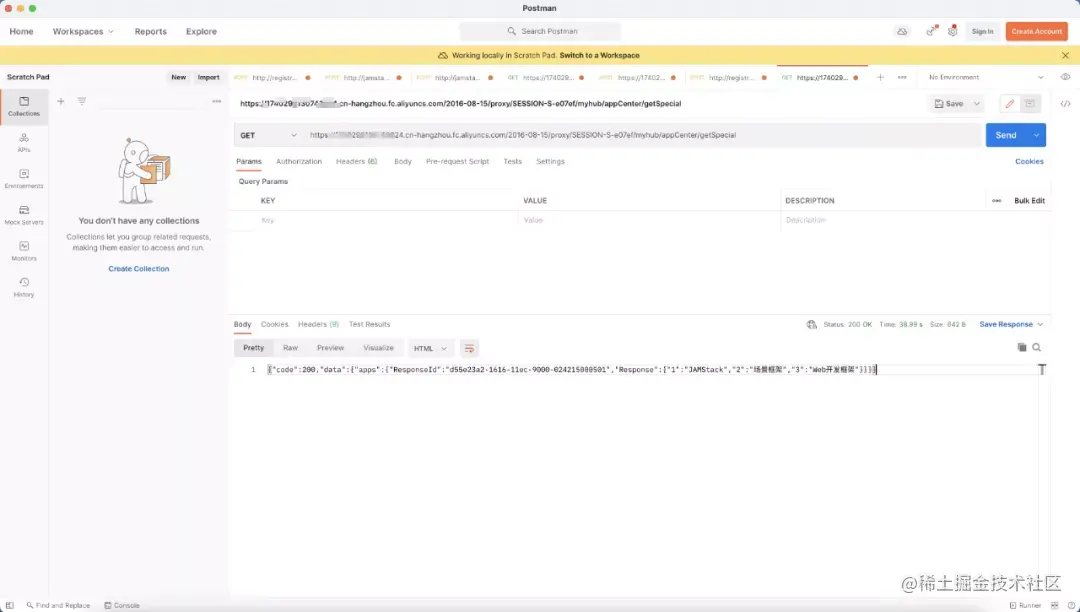Image resolution: width=1080 pixels, height=612 pixels.
Task: Toggle sidebar icon in bottom status bar
Action: [x=10, y=605]
